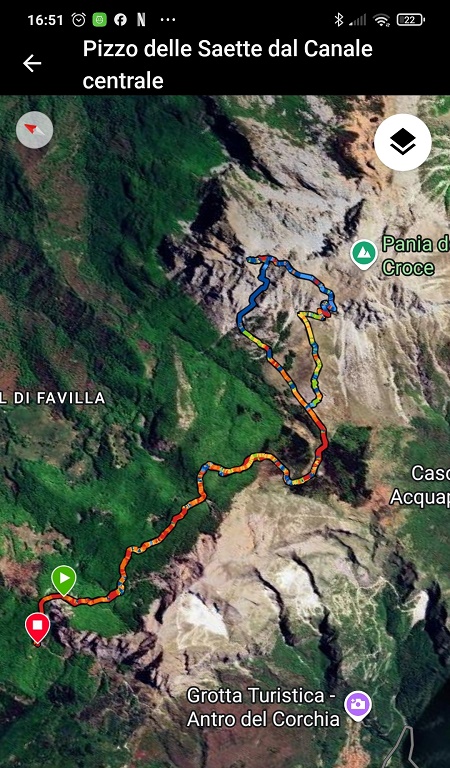Image resolution: width=450 pixels, height=768 pixels.
Task: Tap the N notification icon
Action: (141, 20)
